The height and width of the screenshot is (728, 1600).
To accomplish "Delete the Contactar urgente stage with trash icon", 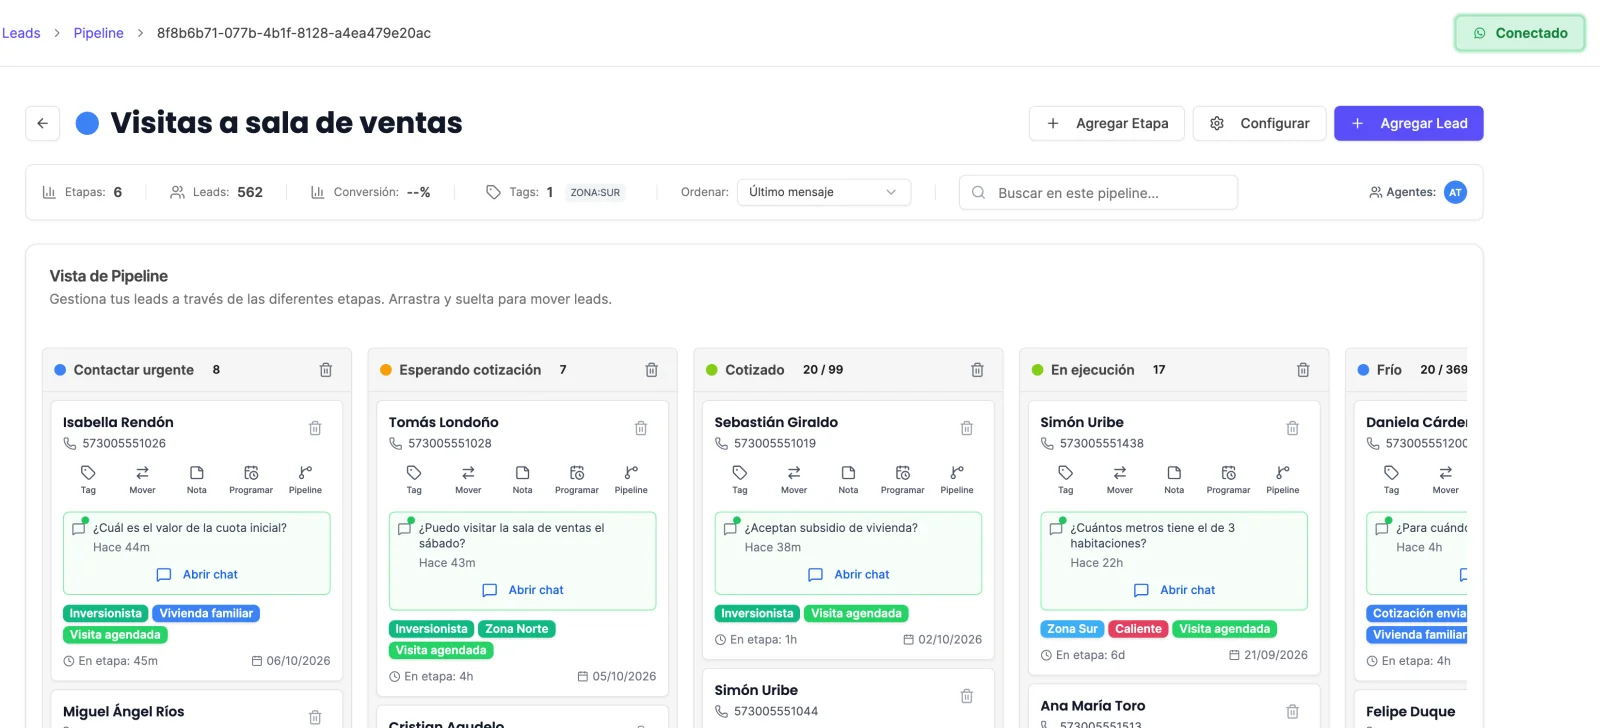I will point(326,370).
